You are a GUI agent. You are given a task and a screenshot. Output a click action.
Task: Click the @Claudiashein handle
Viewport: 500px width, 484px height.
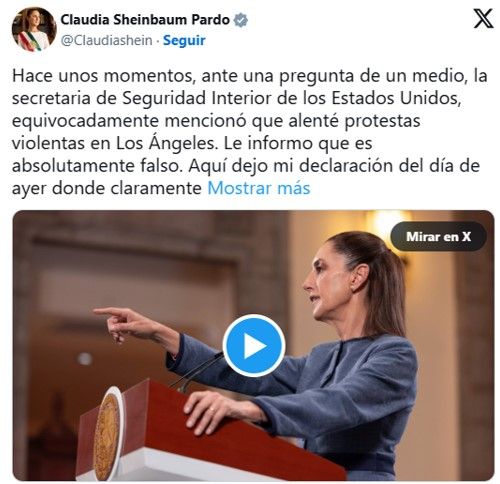[x=106, y=41]
